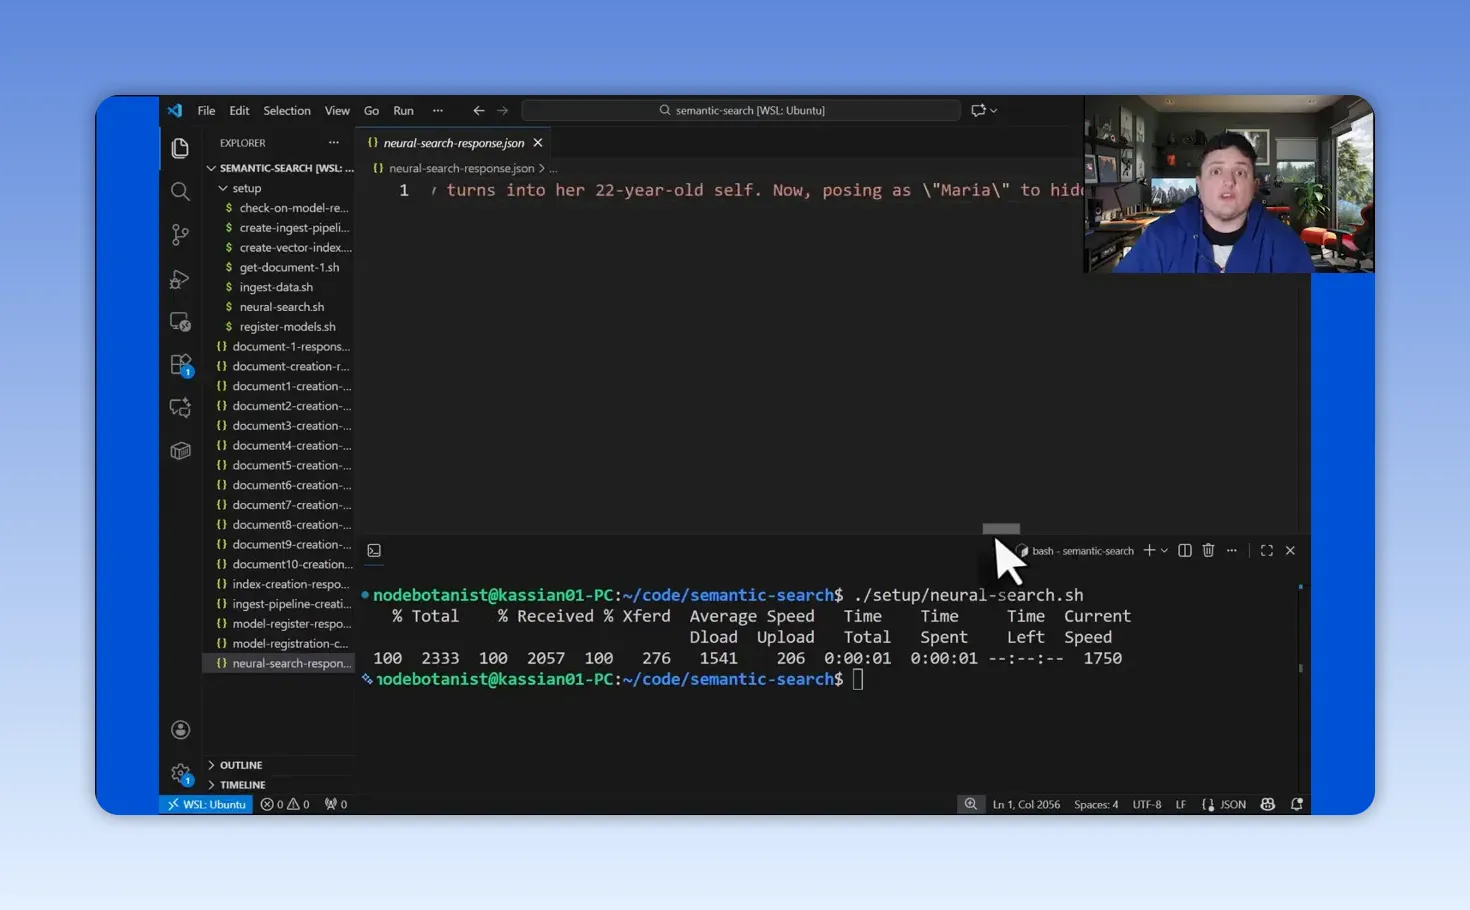
Task: Open the Edit menu
Action: (x=239, y=111)
